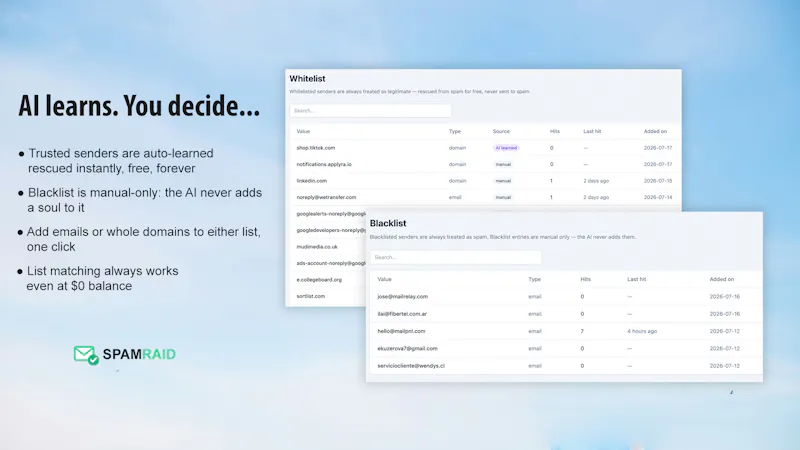Click '2 days ago' in linkedin.com row

click(596, 181)
